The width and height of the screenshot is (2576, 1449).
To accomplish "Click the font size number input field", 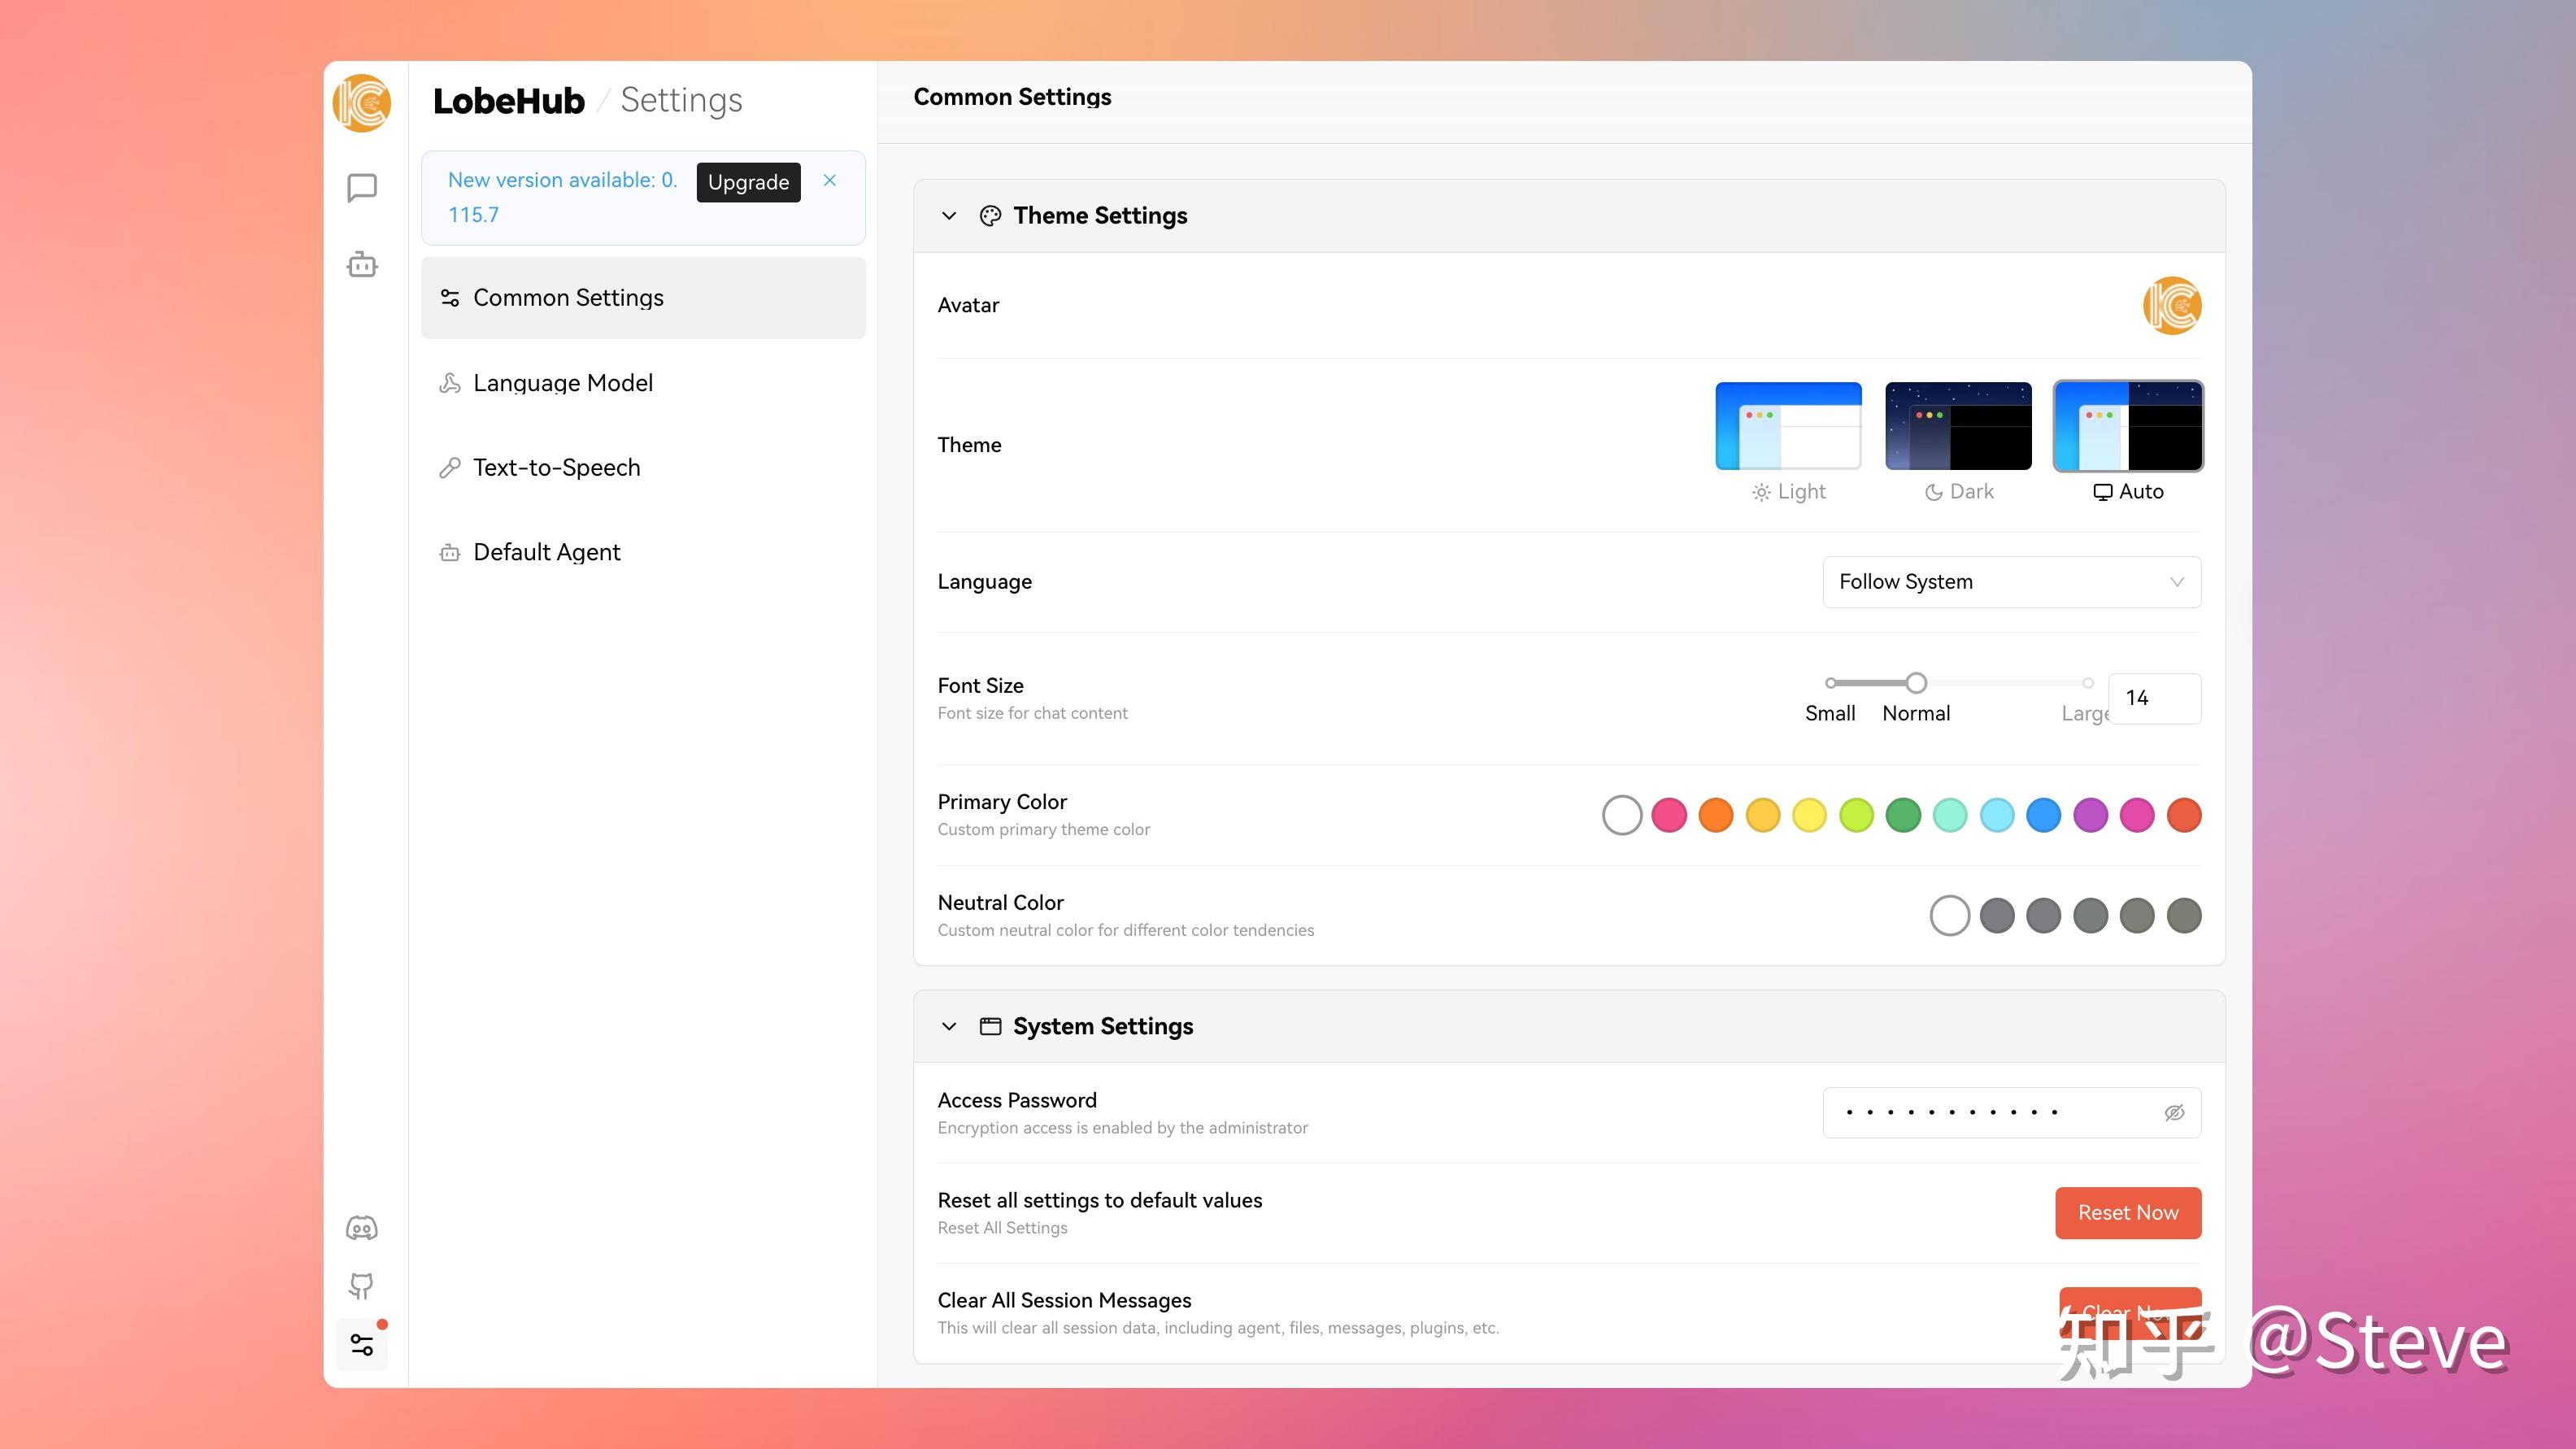I will coord(2153,698).
